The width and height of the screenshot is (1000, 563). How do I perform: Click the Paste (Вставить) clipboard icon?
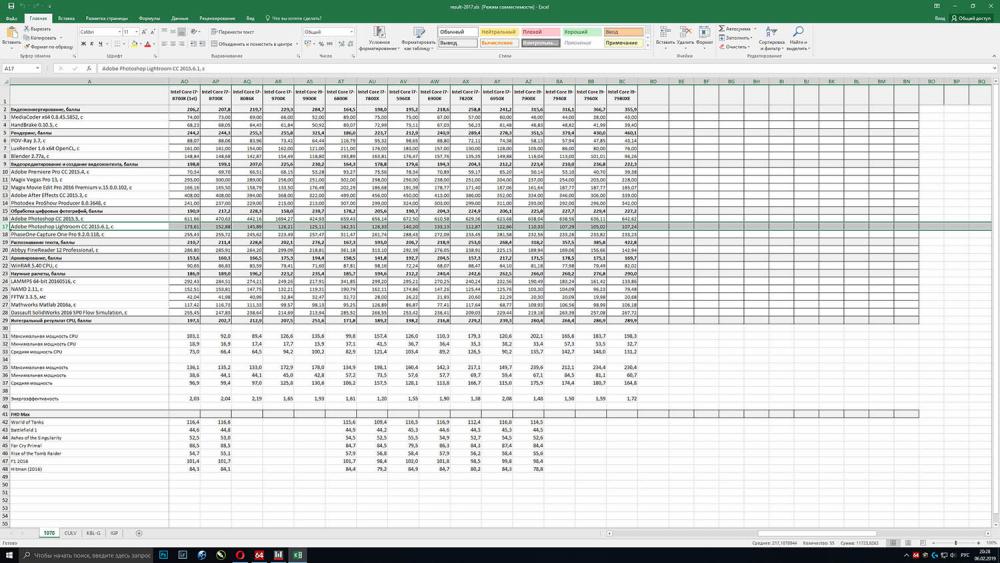(x=11, y=33)
